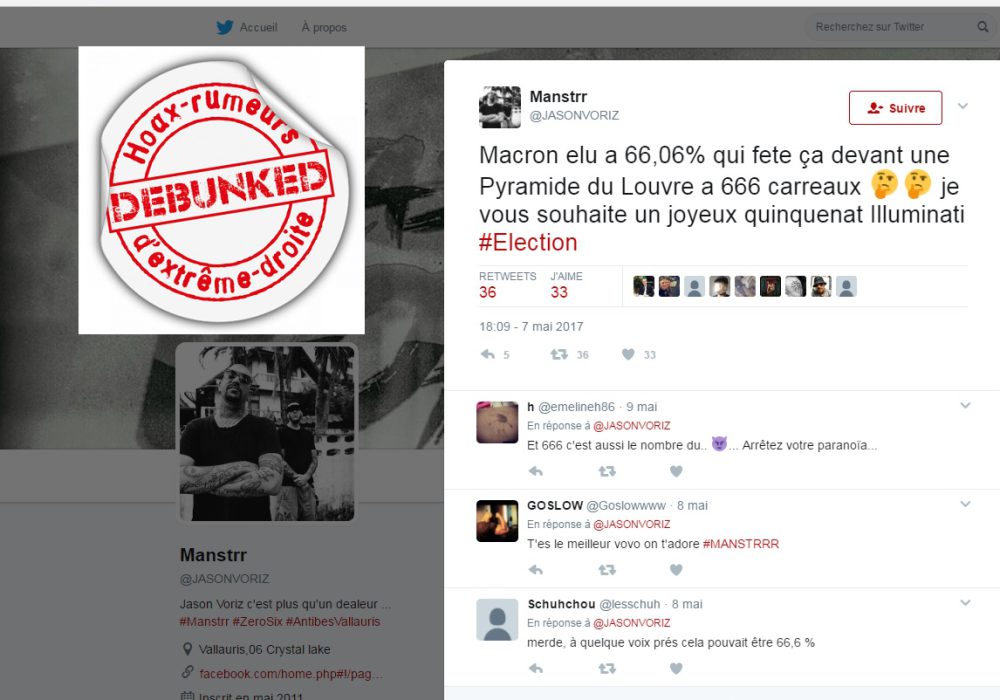
Task: Click the search magnifier icon
Action: [x=983, y=27]
